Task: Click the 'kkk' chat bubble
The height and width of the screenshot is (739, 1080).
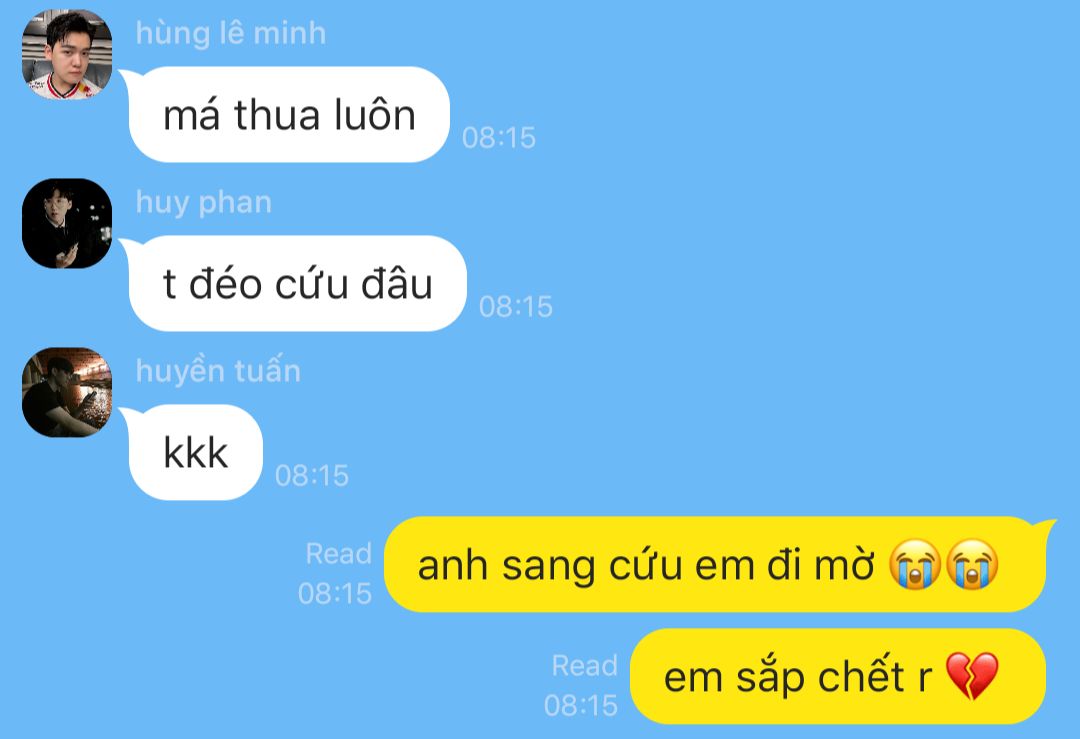Action: [x=196, y=452]
